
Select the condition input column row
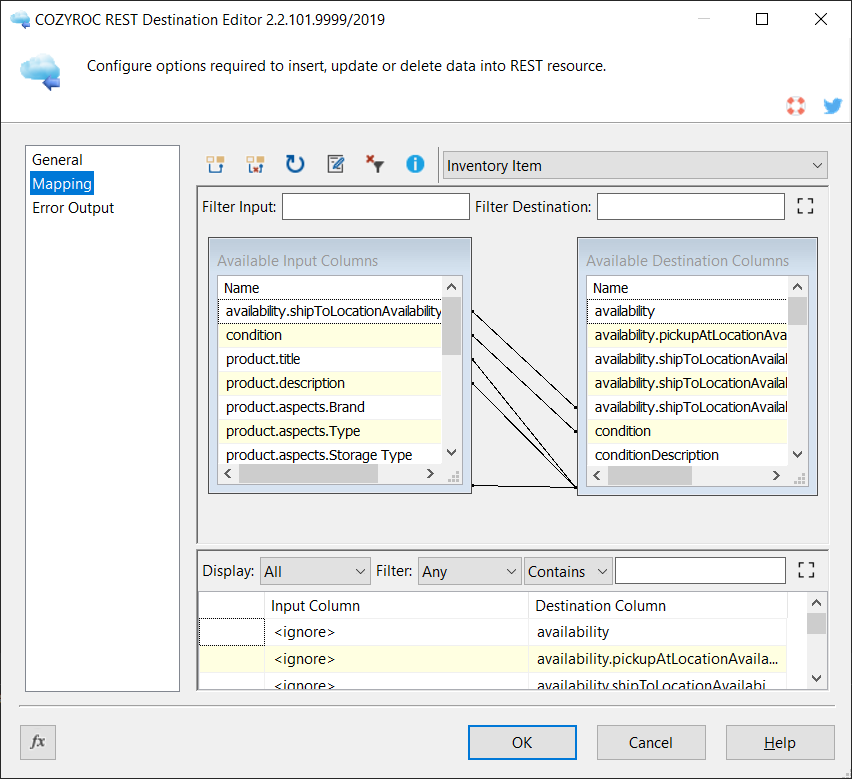coord(330,335)
